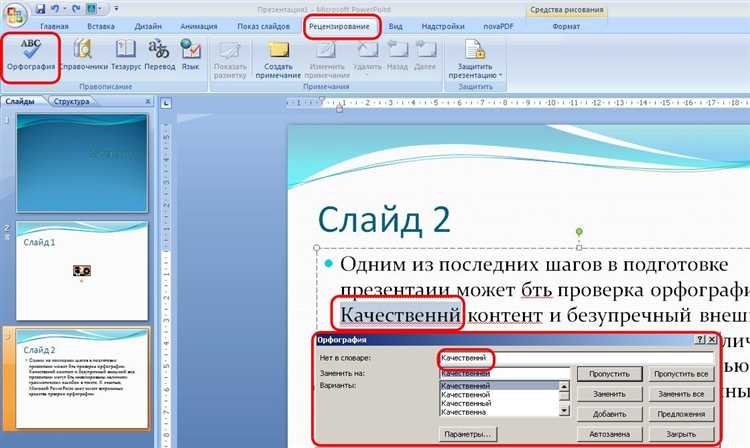Expand the Защитить презентацию dropdown

click(x=478, y=58)
